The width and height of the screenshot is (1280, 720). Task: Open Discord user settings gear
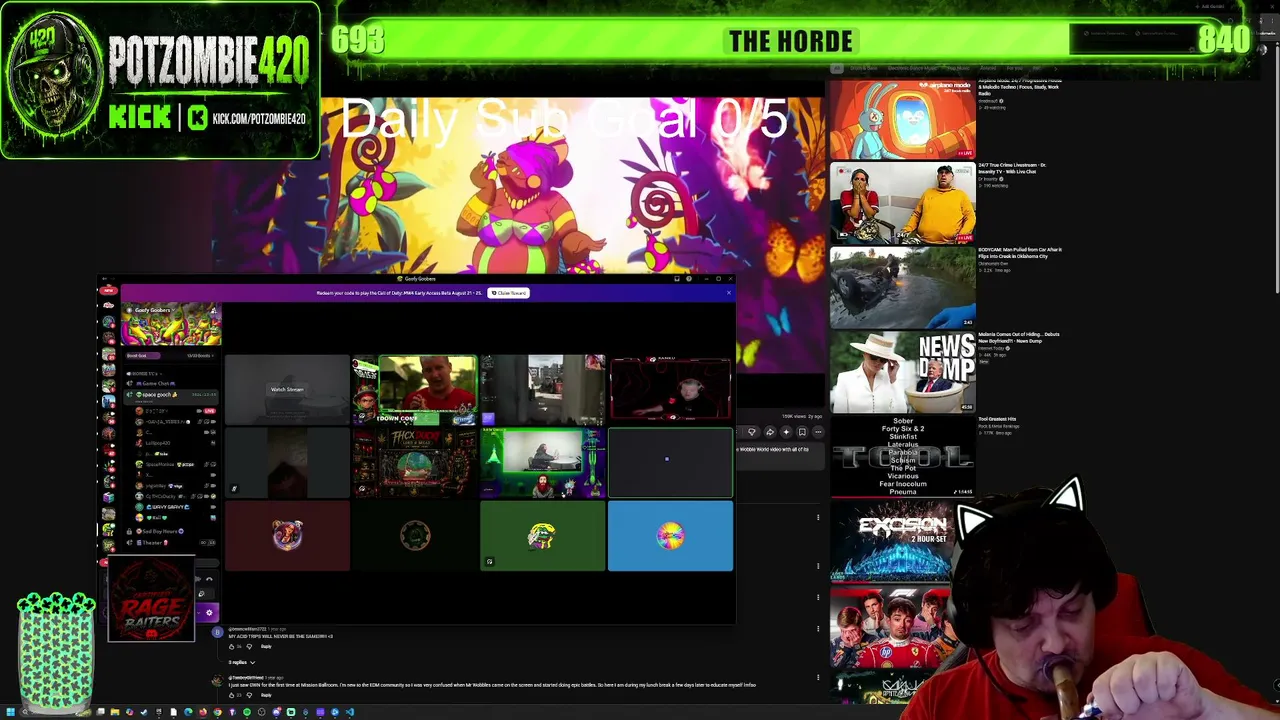click(209, 613)
